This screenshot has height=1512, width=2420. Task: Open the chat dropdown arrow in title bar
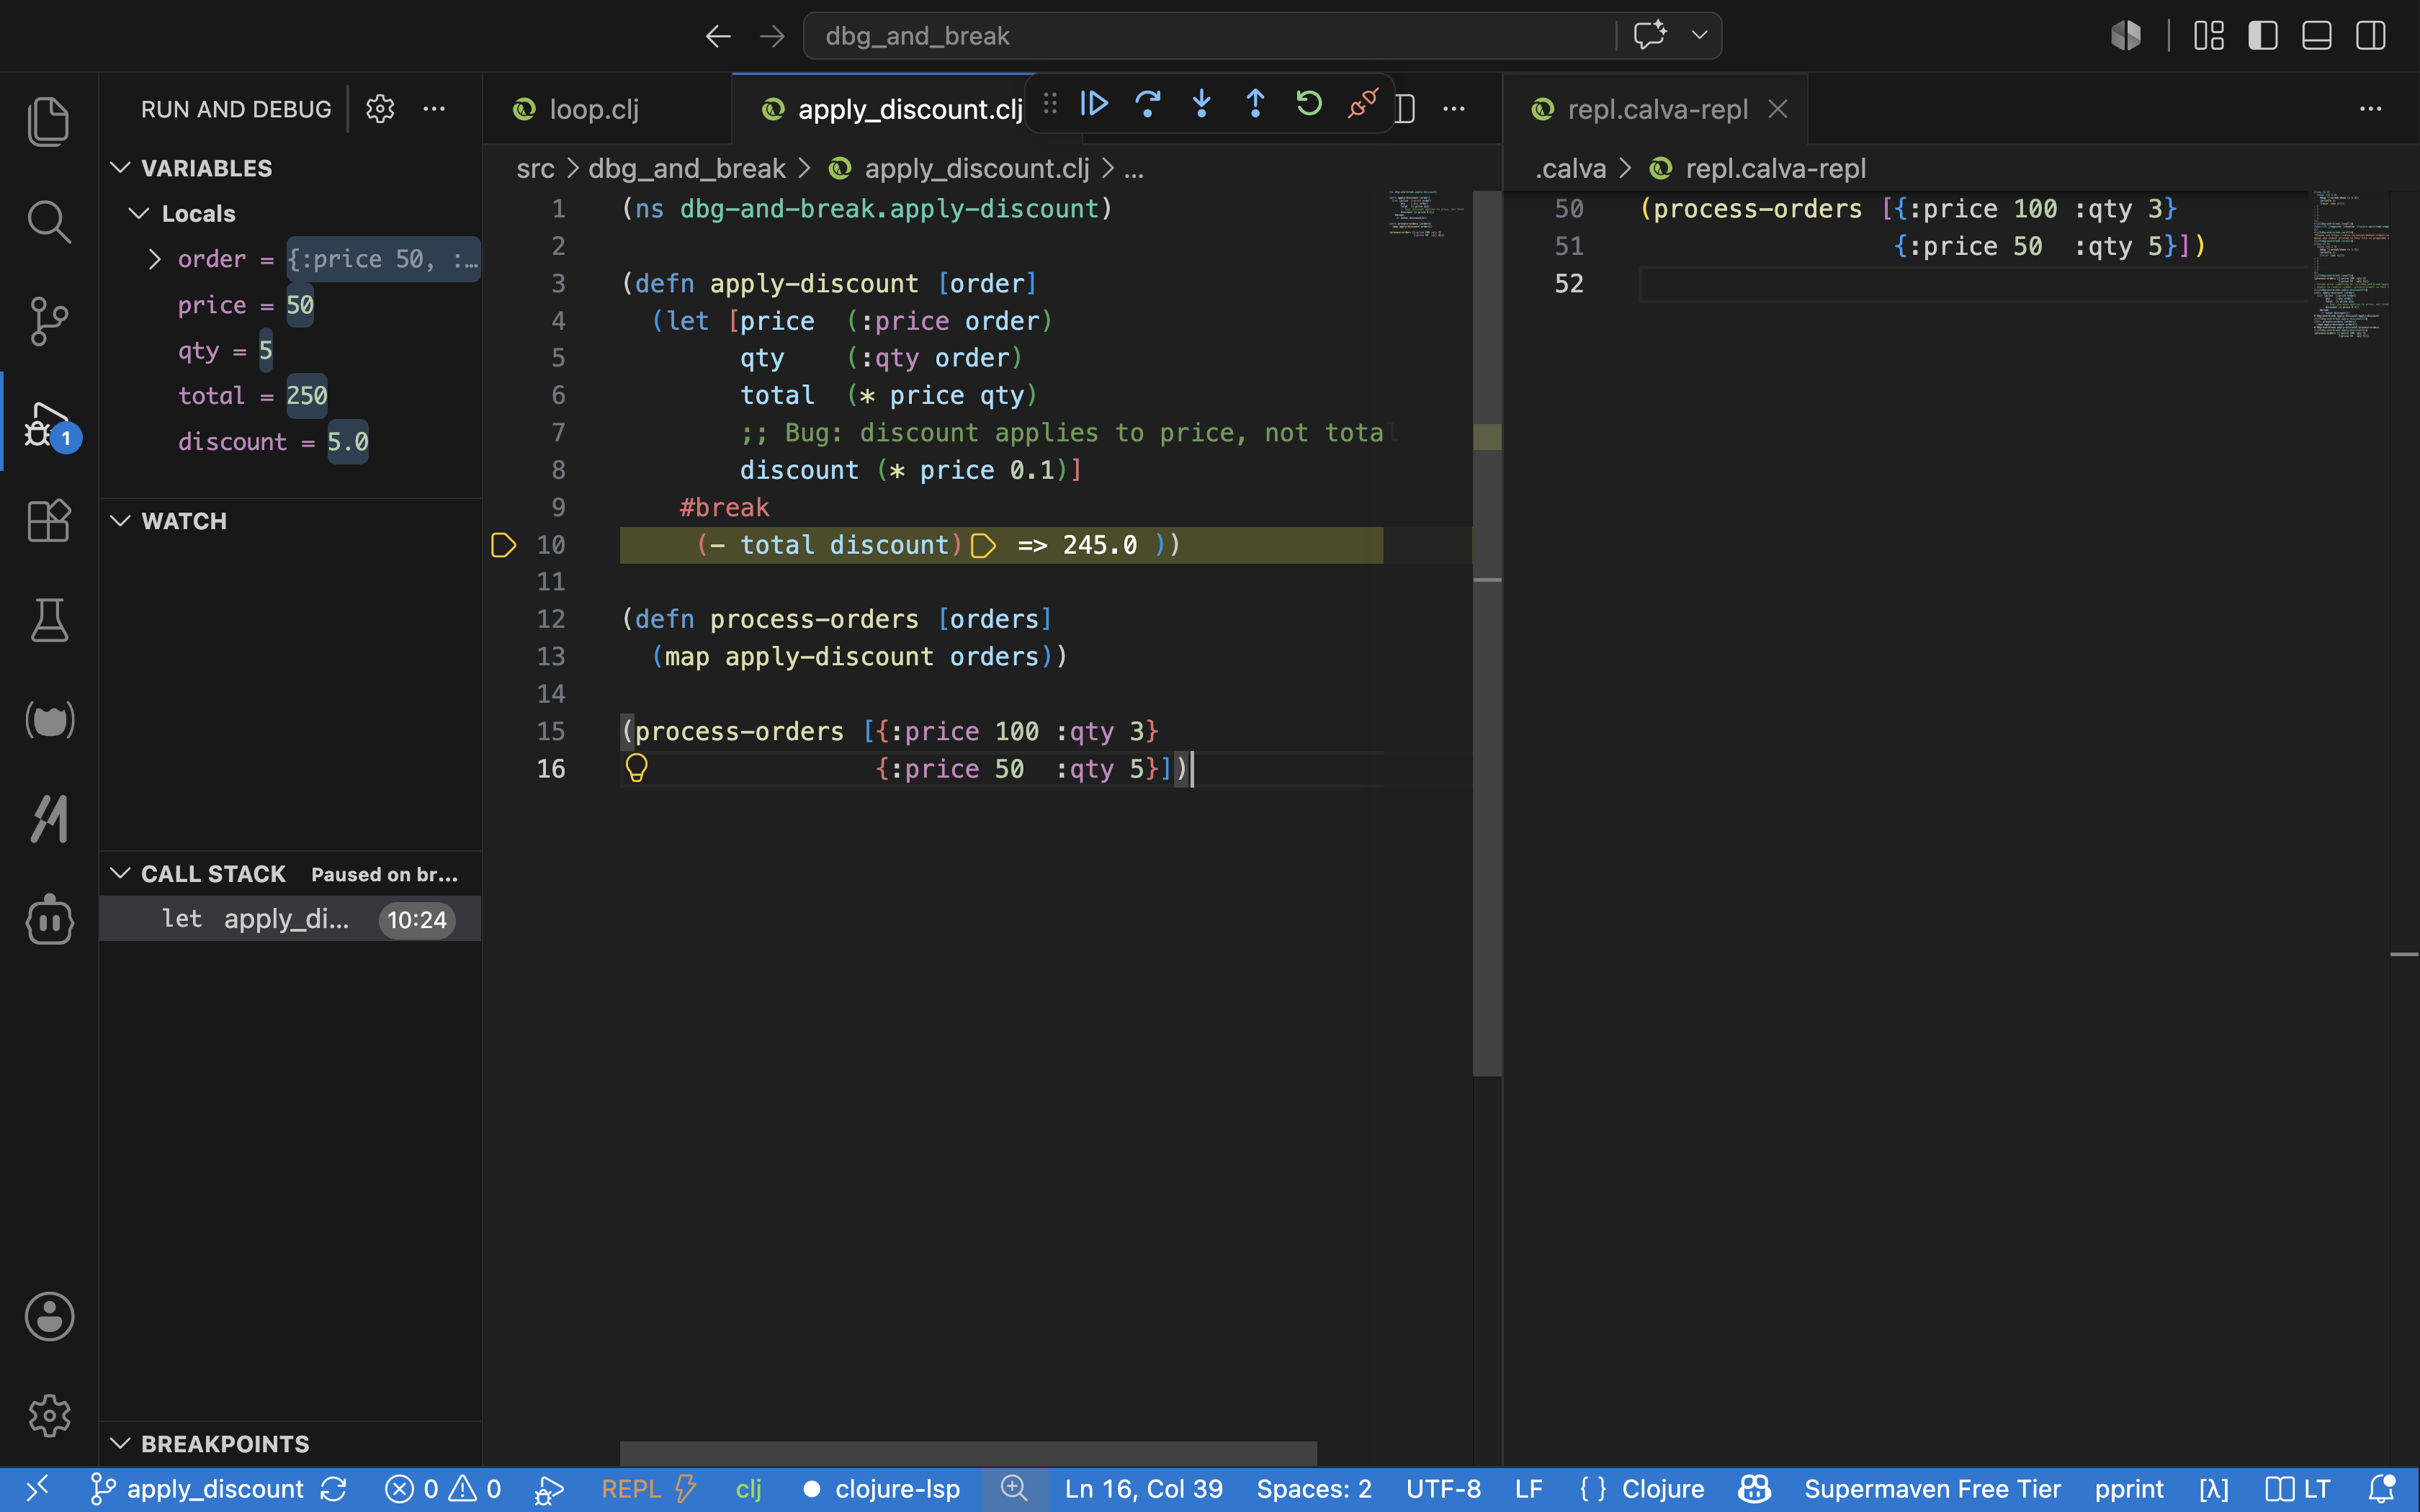(x=1699, y=35)
